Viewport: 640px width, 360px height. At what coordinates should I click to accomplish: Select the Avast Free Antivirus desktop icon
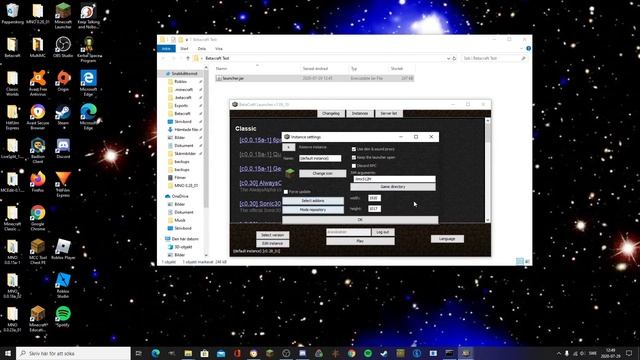38,83
